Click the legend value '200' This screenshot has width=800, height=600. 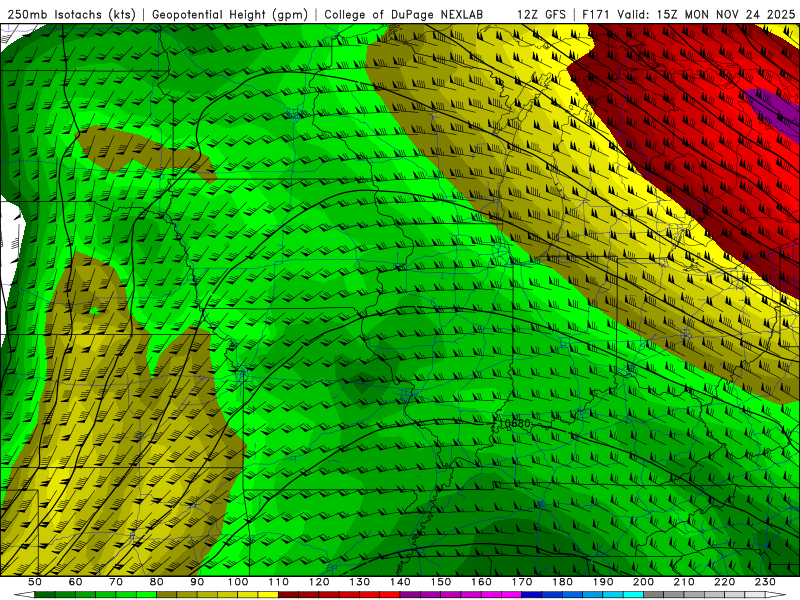click(643, 582)
